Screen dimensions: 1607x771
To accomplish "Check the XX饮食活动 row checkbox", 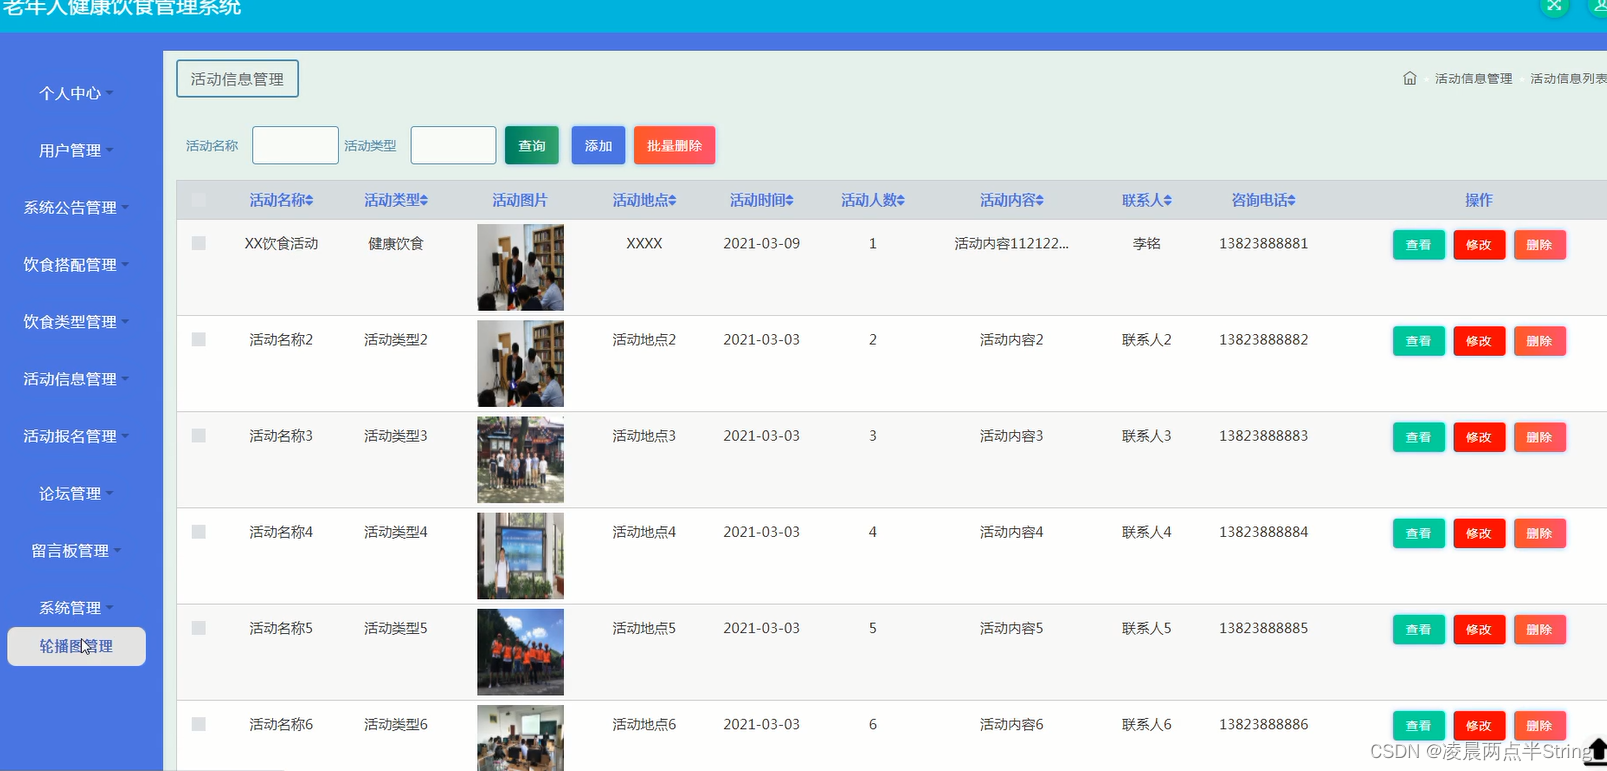I will pyautogui.click(x=198, y=243).
